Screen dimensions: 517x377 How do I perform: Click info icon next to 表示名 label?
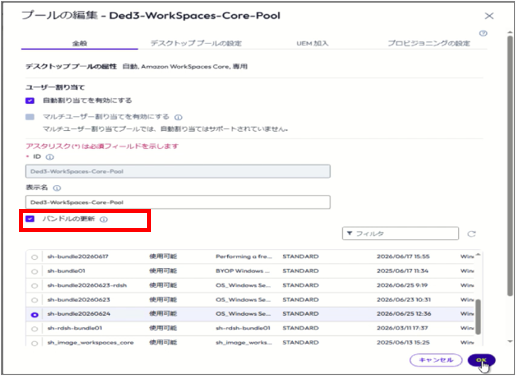[x=57, y=188]
